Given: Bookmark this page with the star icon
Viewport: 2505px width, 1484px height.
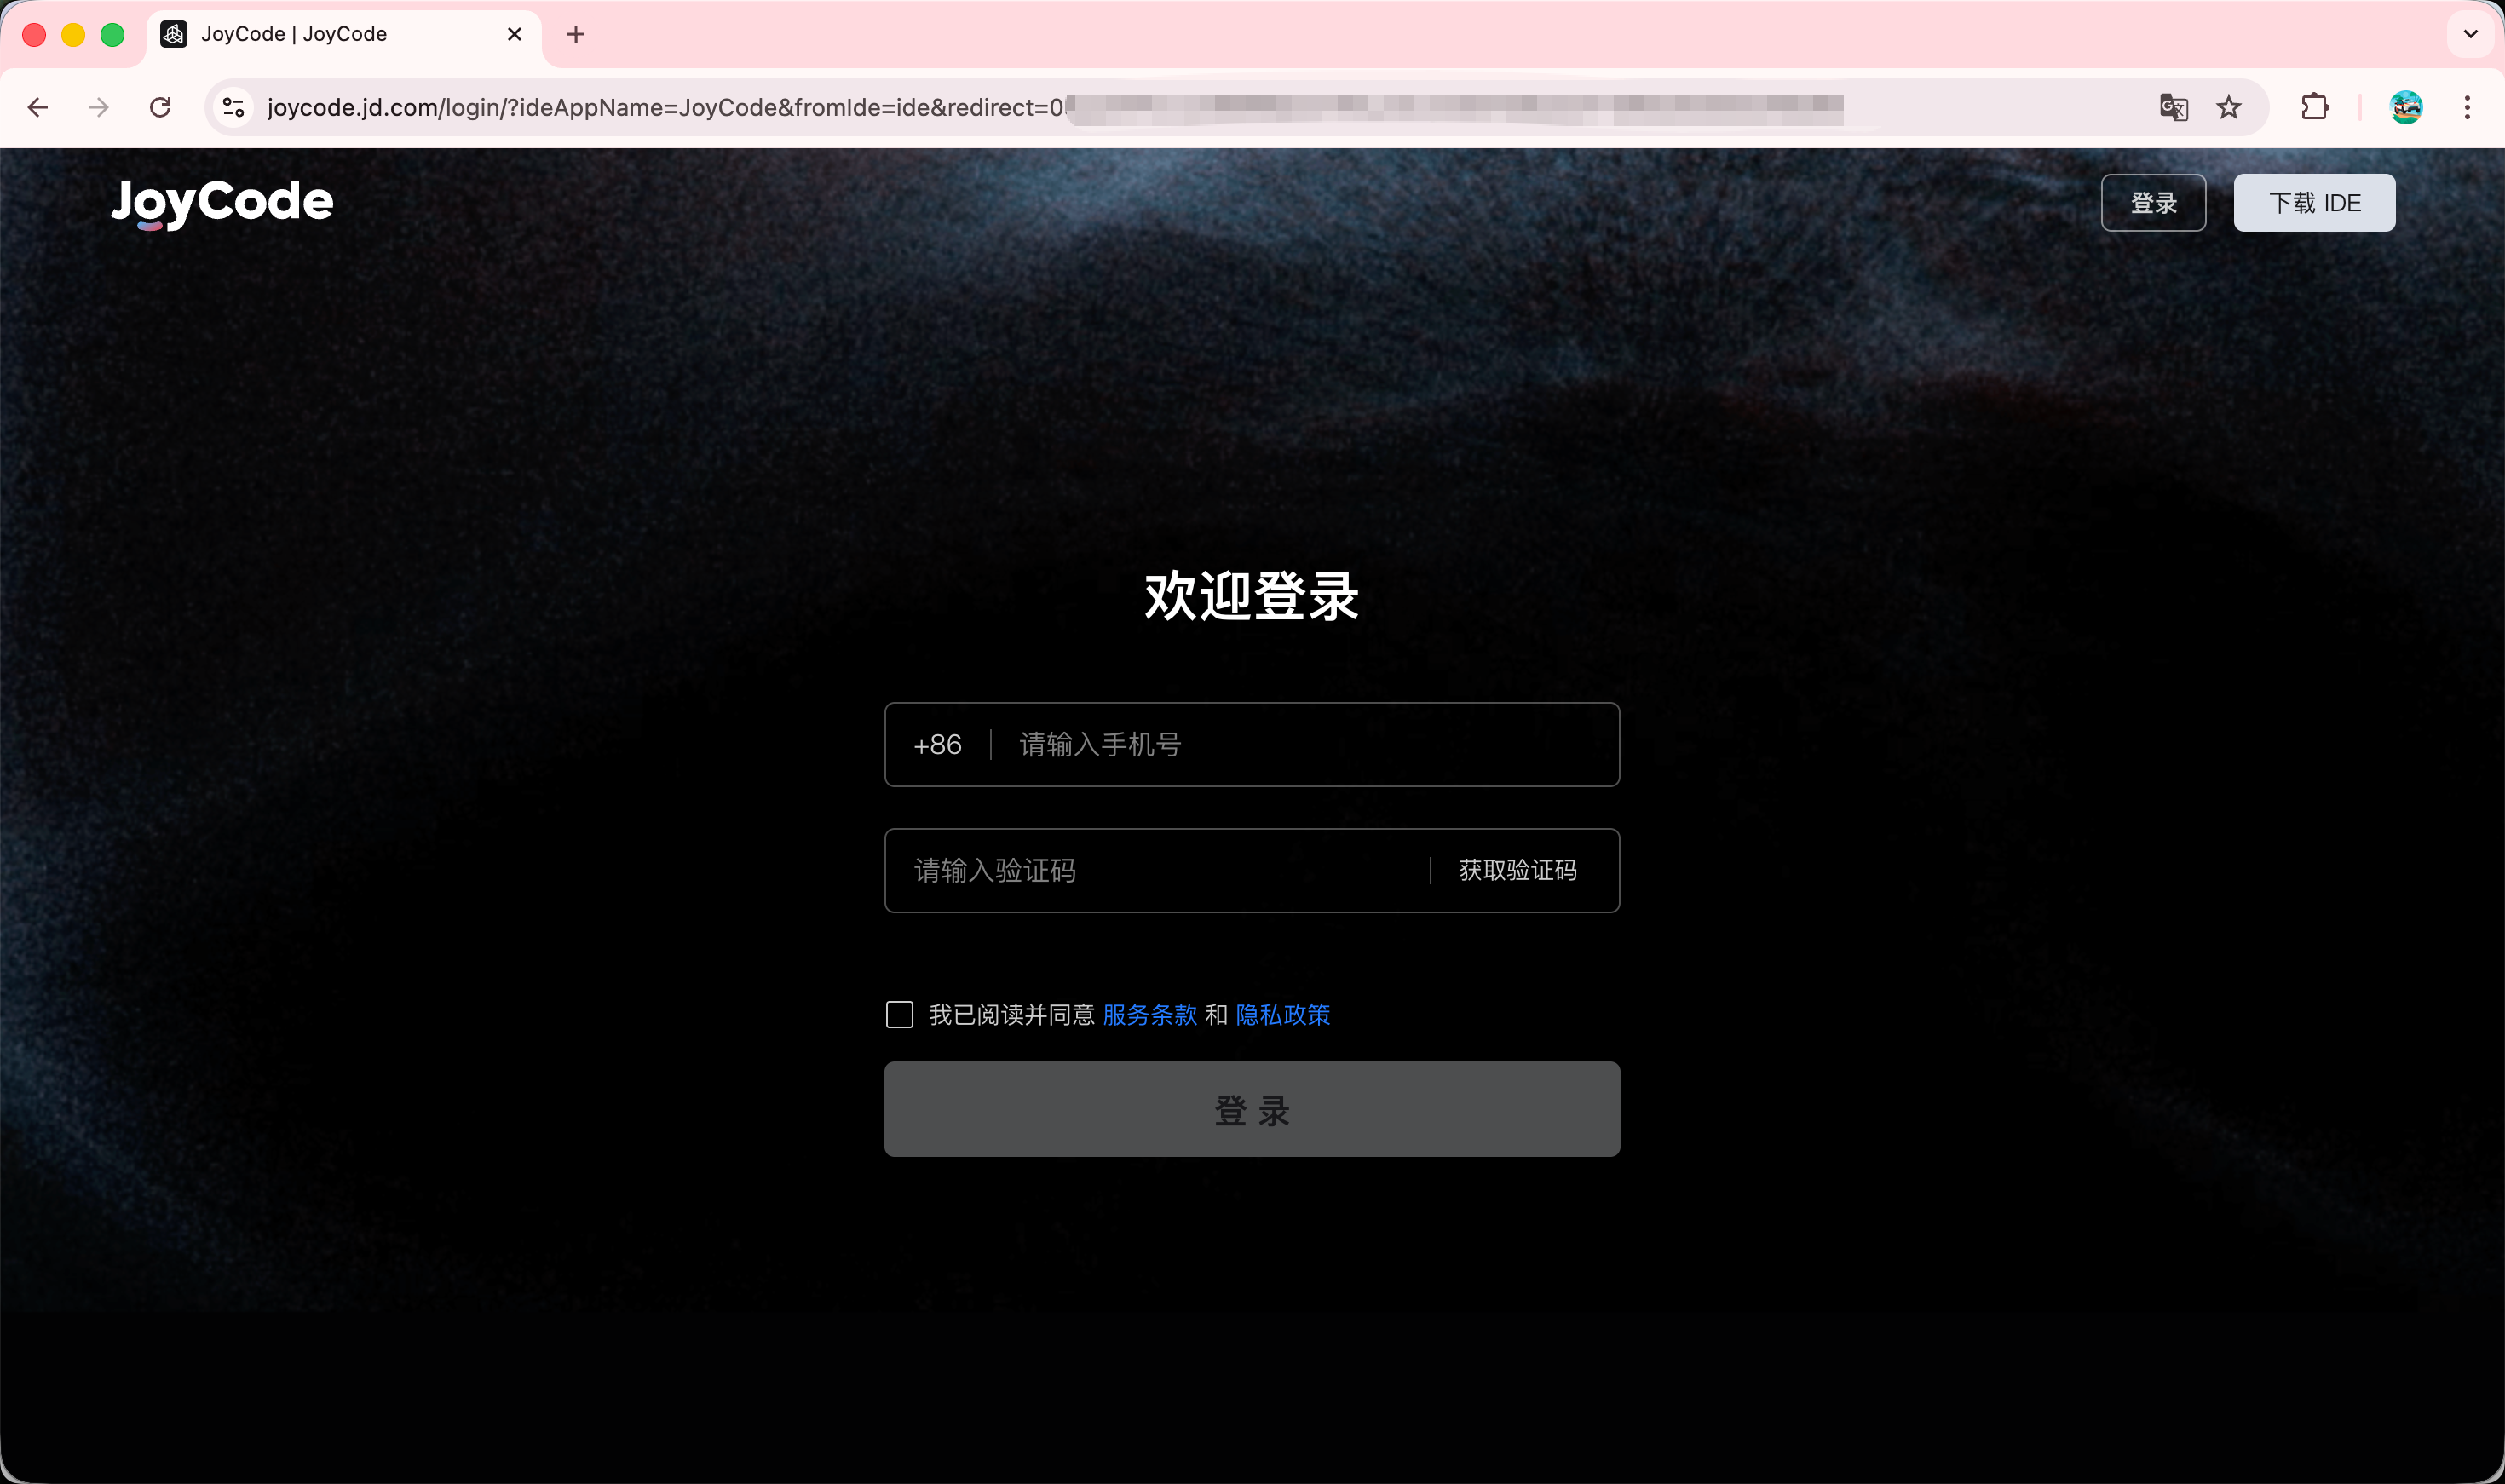Looking at the screenshot, I should pos(2228,107).
